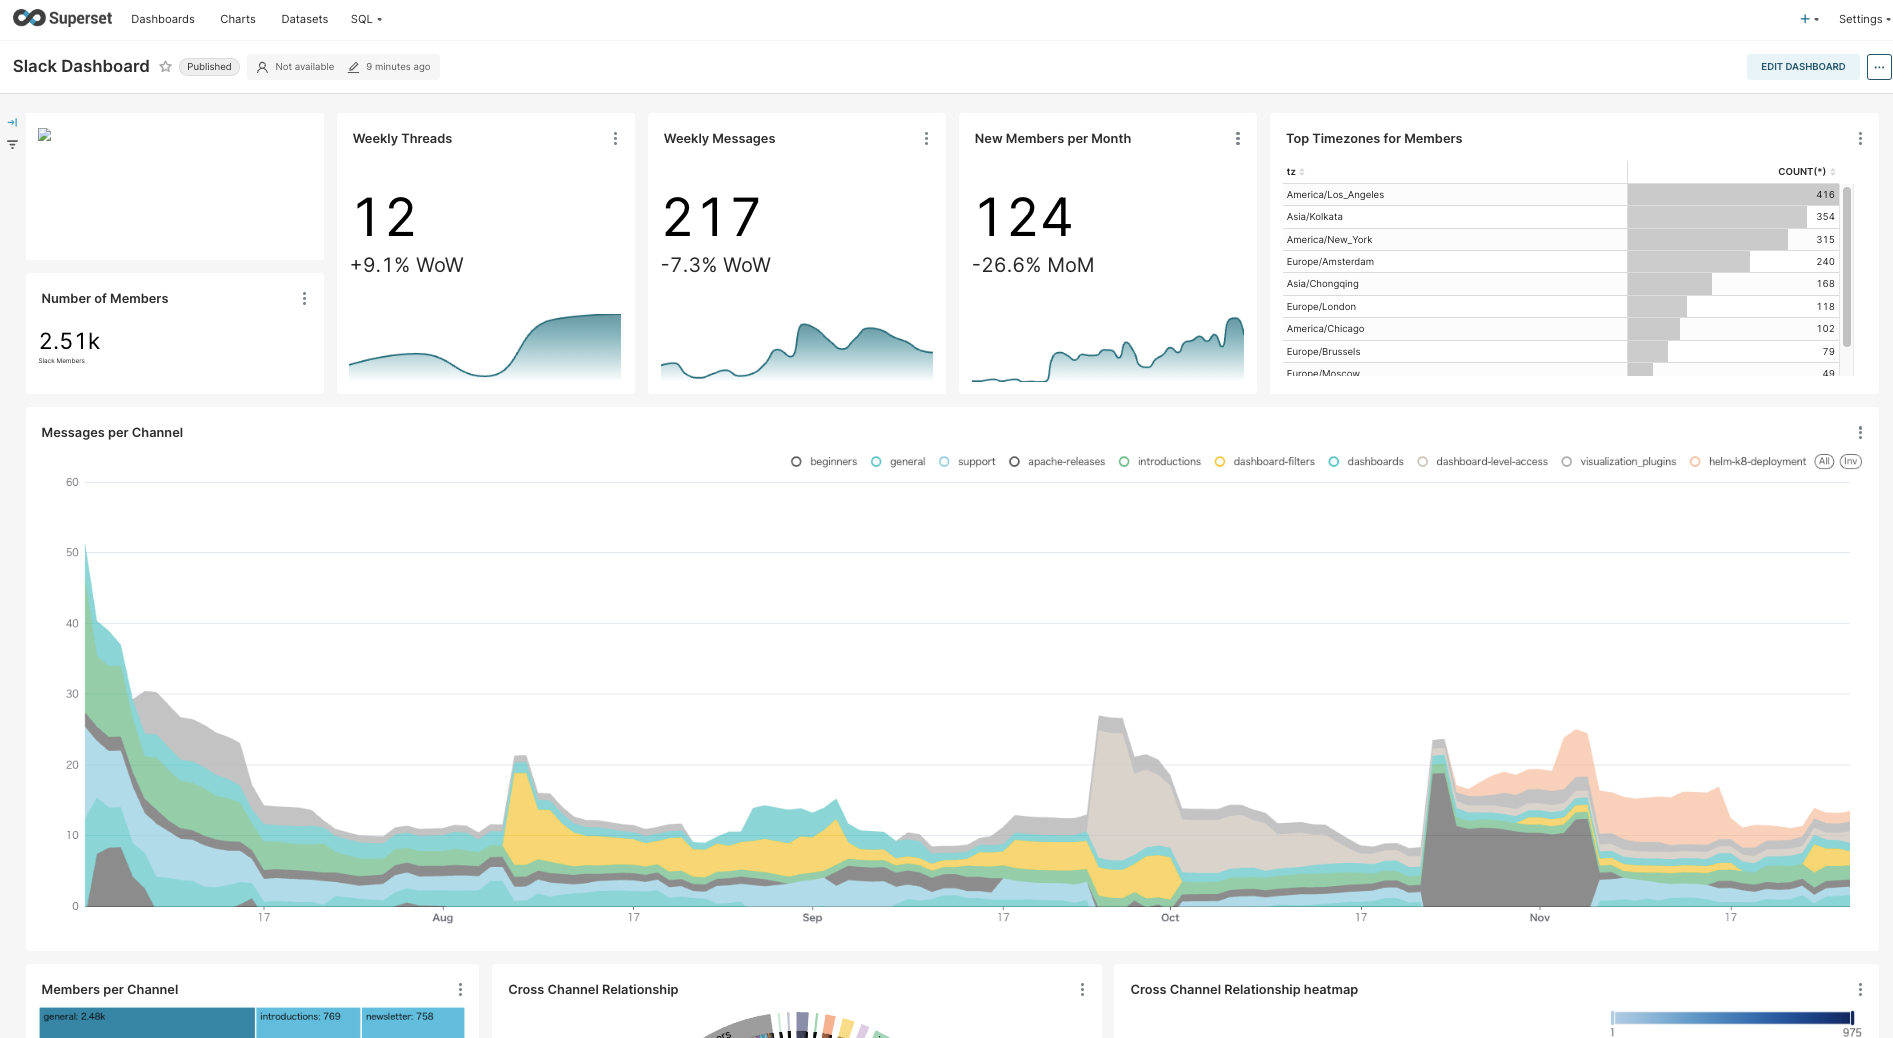This screenshot has width=1893, height=1038.
Task: Favorite the Slack Dashboard with star icon
Action: click(166, 67)
